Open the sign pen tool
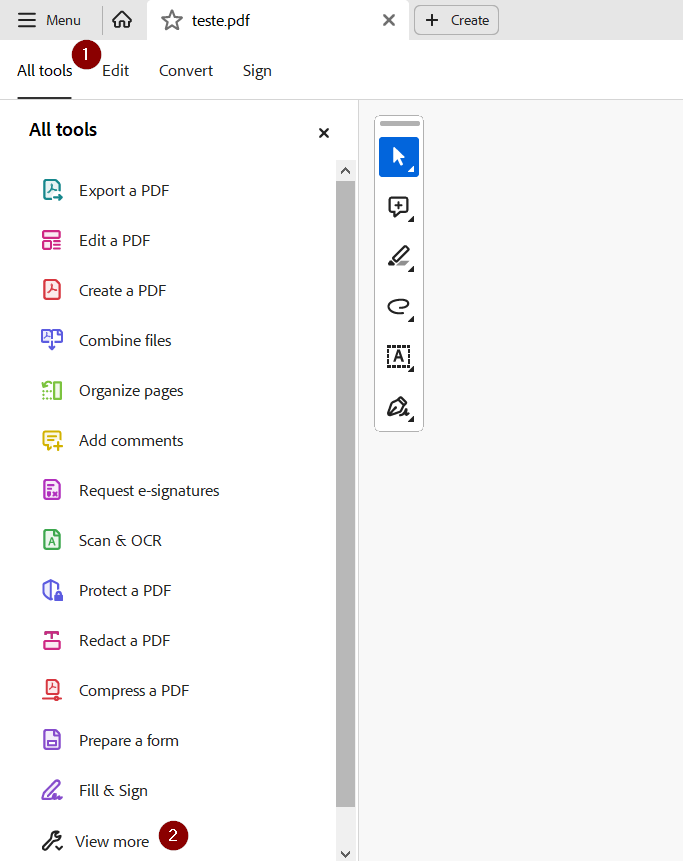The width and height of the screenshot is (683, 861). pyautogui.click(x=398, y=407)
